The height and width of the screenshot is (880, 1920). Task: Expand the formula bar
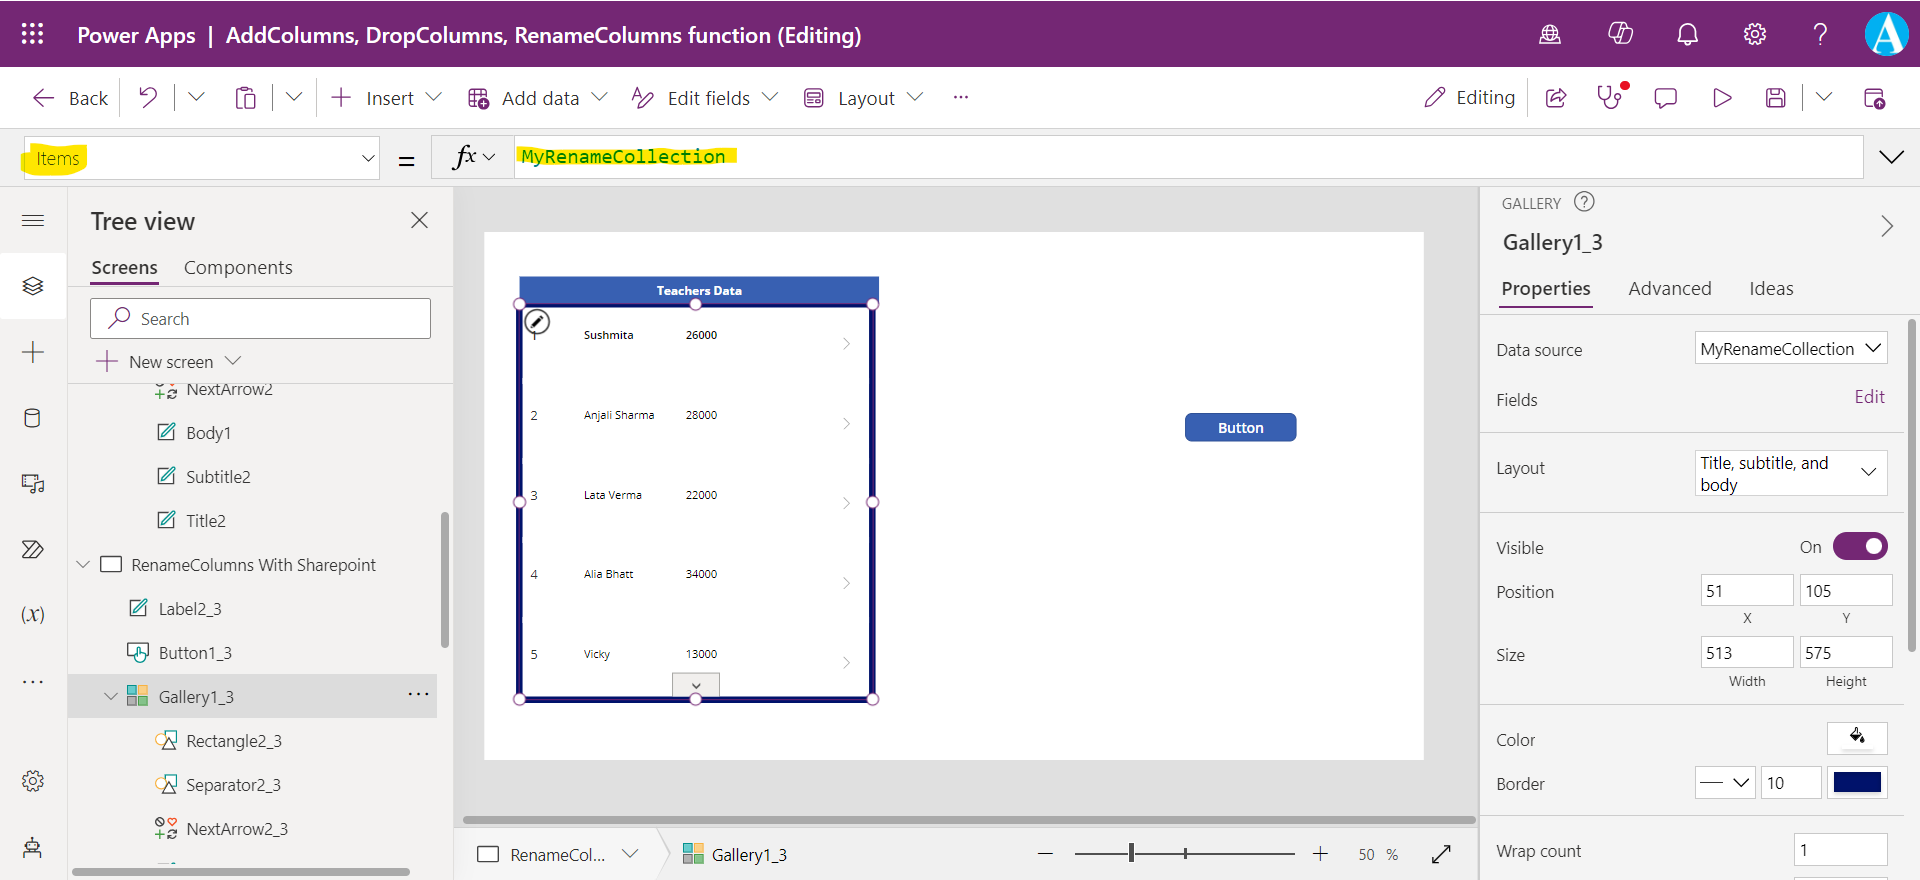pyautogui.click(x=1891, y=157)
